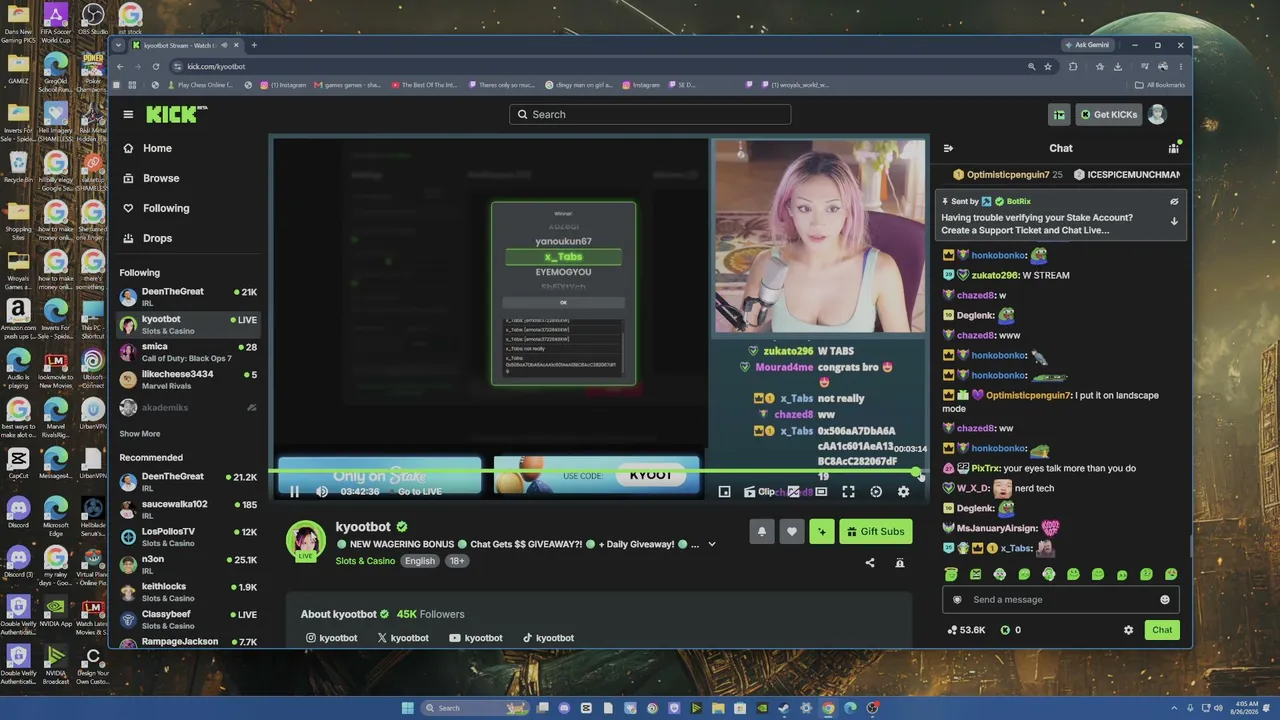Expand Show More followed channels
This screenshot has width=1280, height=720.
pyautogui.click(x=140, y=434)
